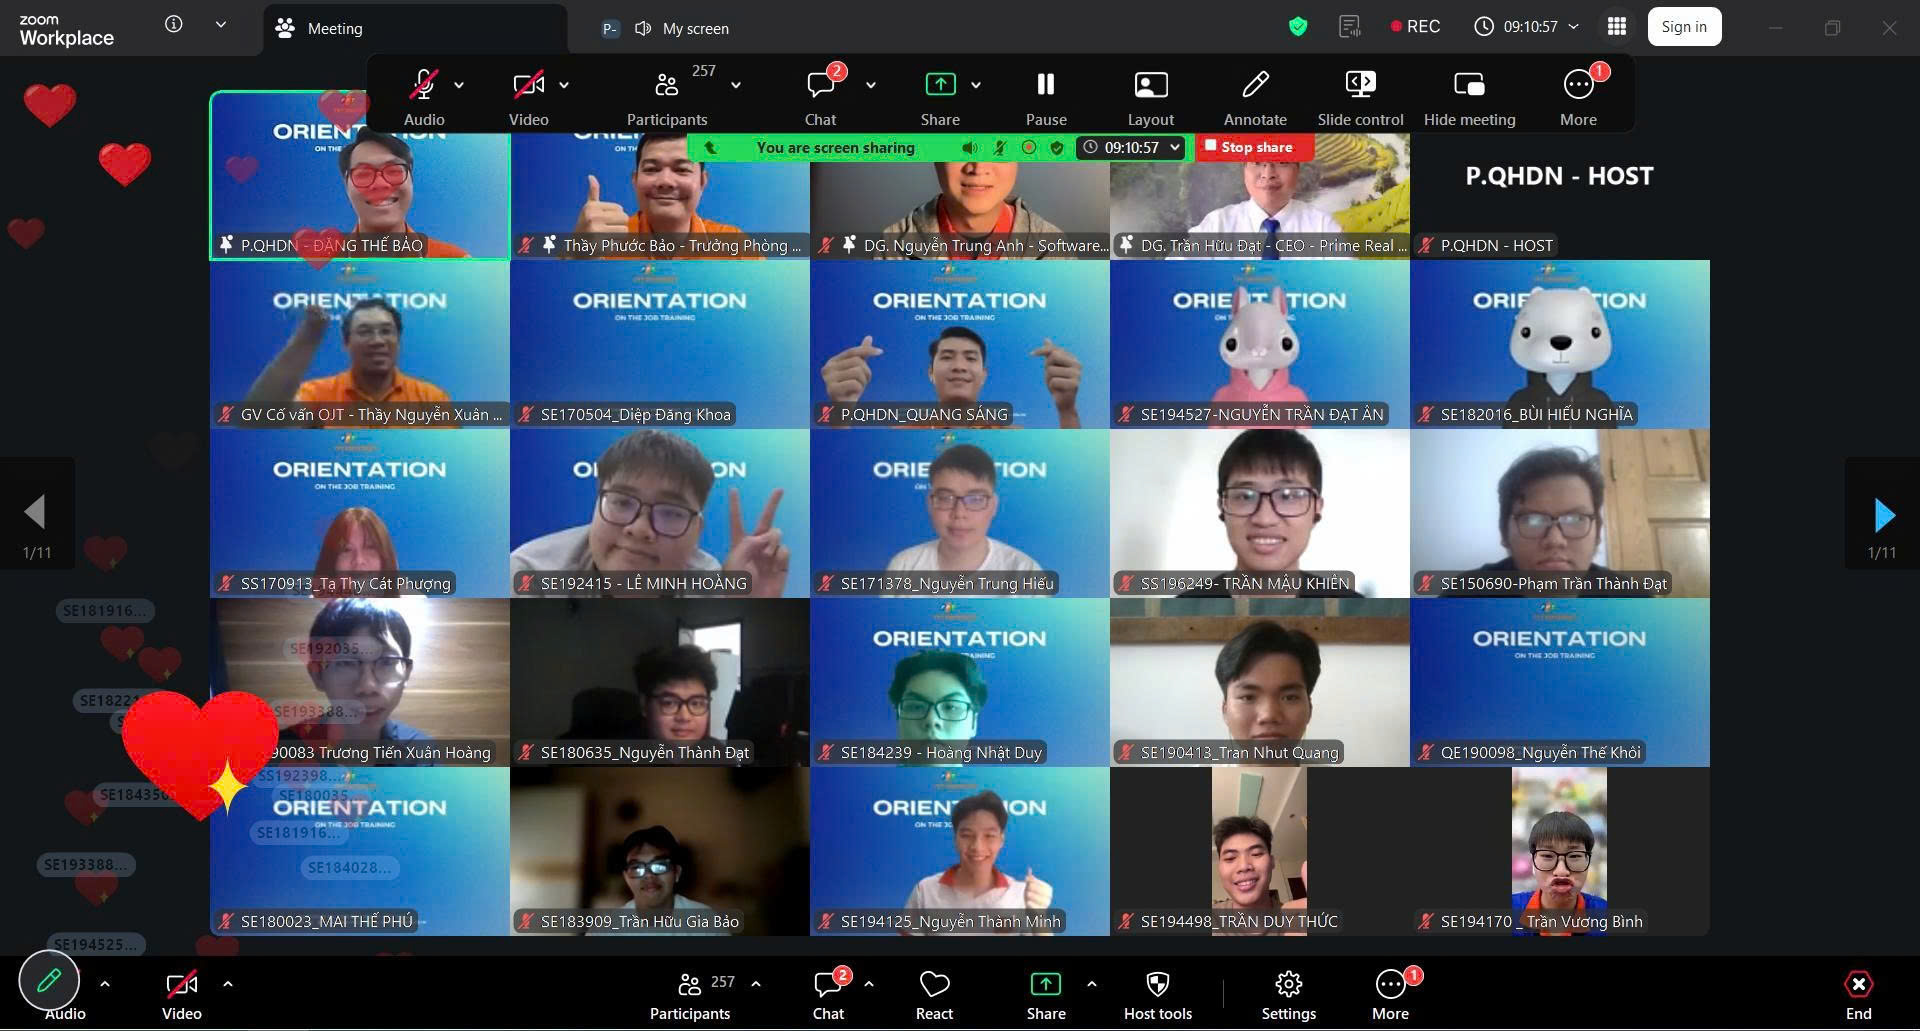Open Slide control in sharing toolbar
1920x1031 pixels.
tap(1360, 86)
